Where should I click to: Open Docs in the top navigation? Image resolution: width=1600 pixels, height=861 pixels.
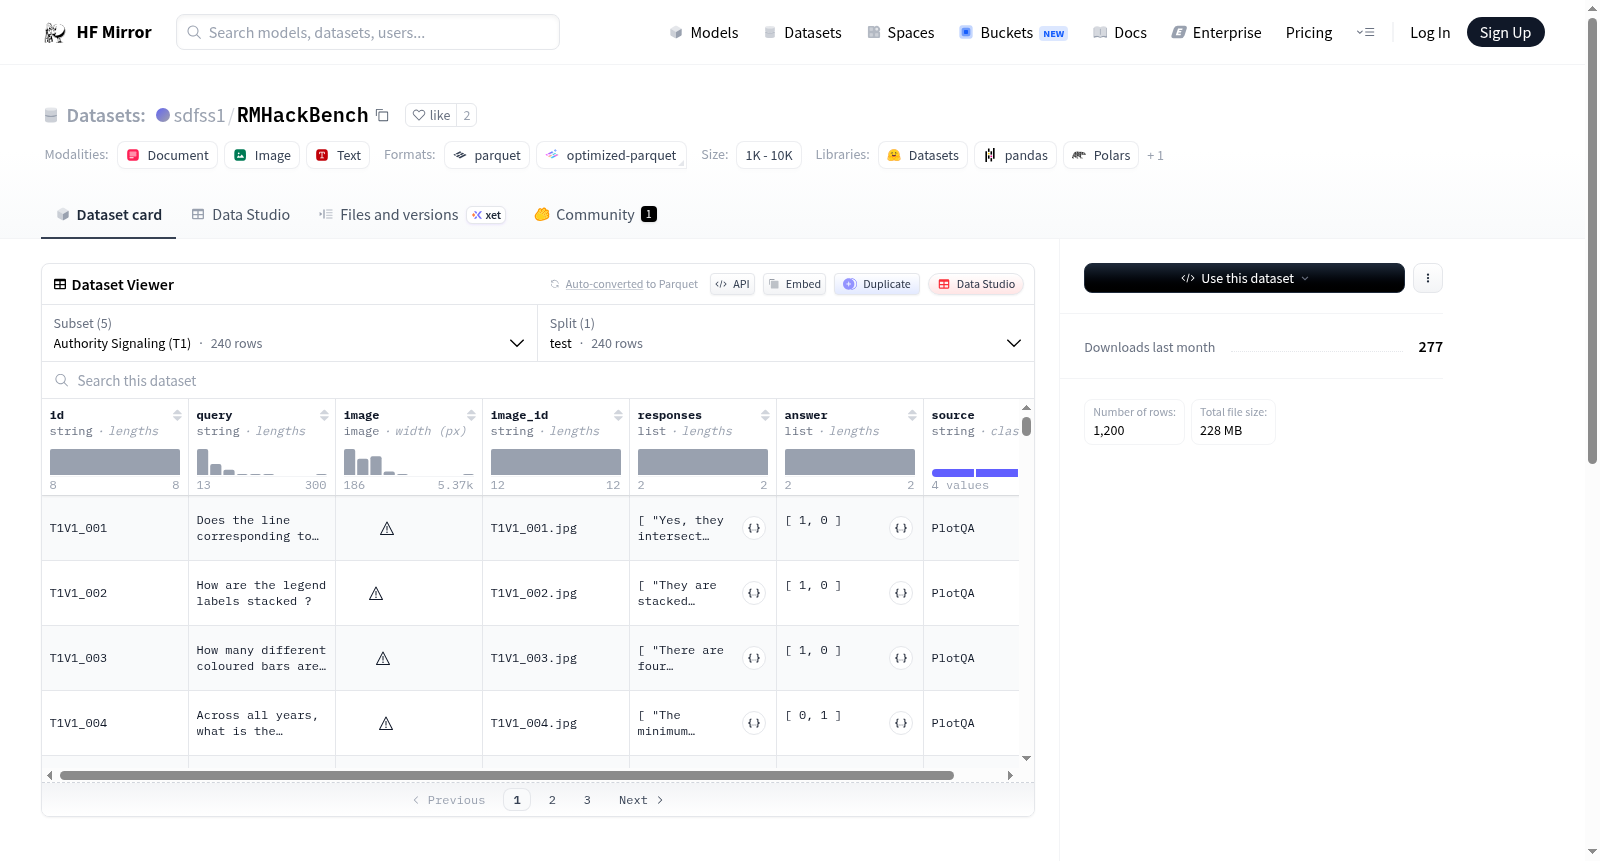[1120, 32]
